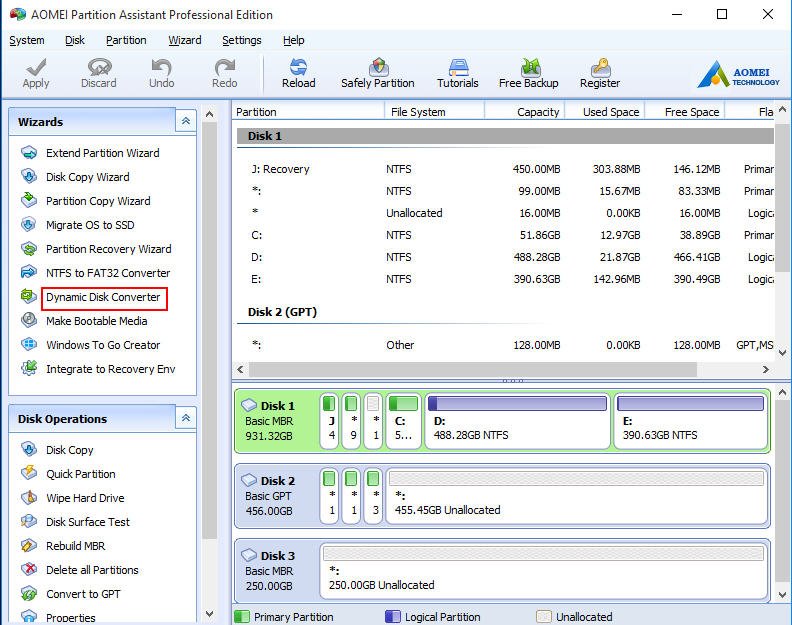Open the System menu
792x625 pixels.
27,40
